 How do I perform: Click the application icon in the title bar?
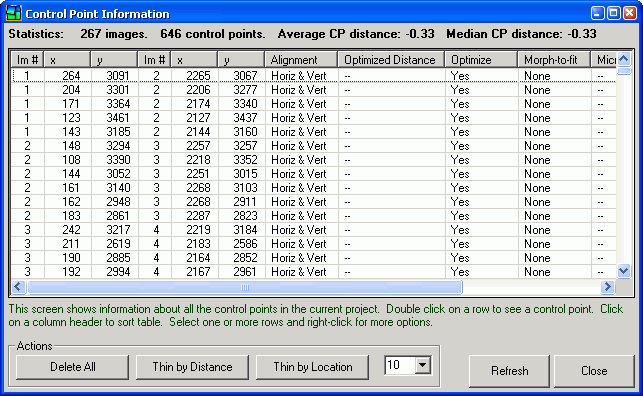(x=14, y=13)
